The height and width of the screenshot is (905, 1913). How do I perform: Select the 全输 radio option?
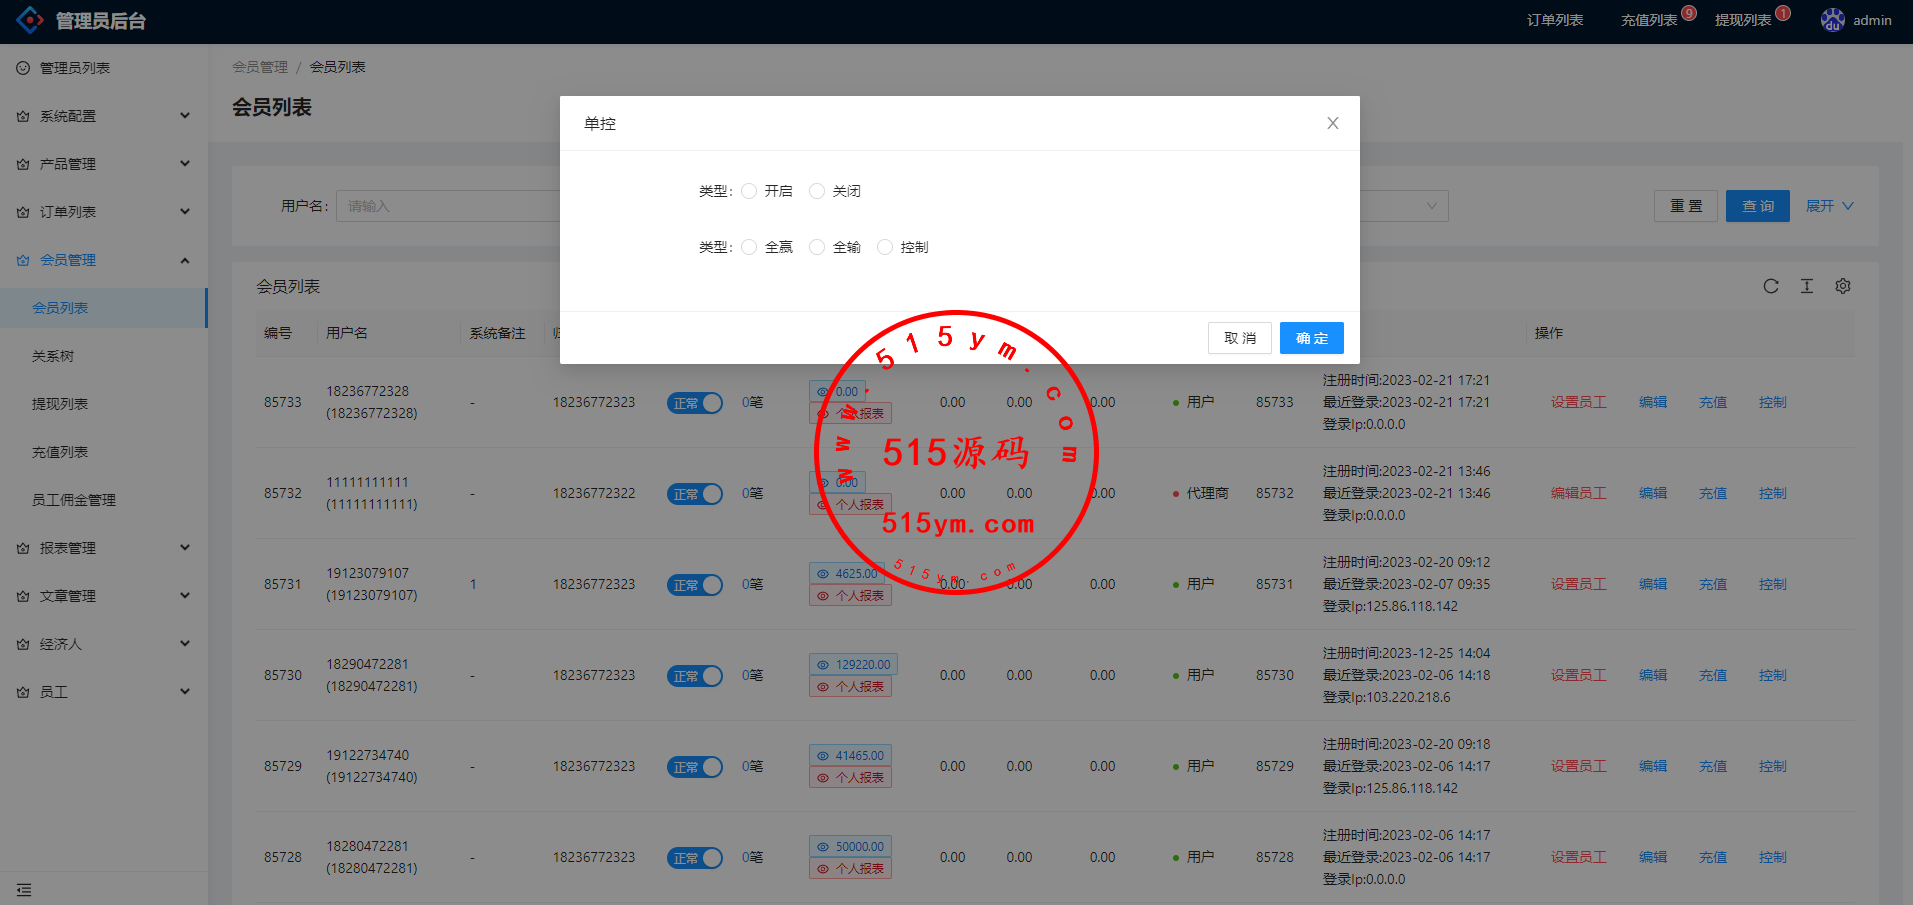[817, 247]
